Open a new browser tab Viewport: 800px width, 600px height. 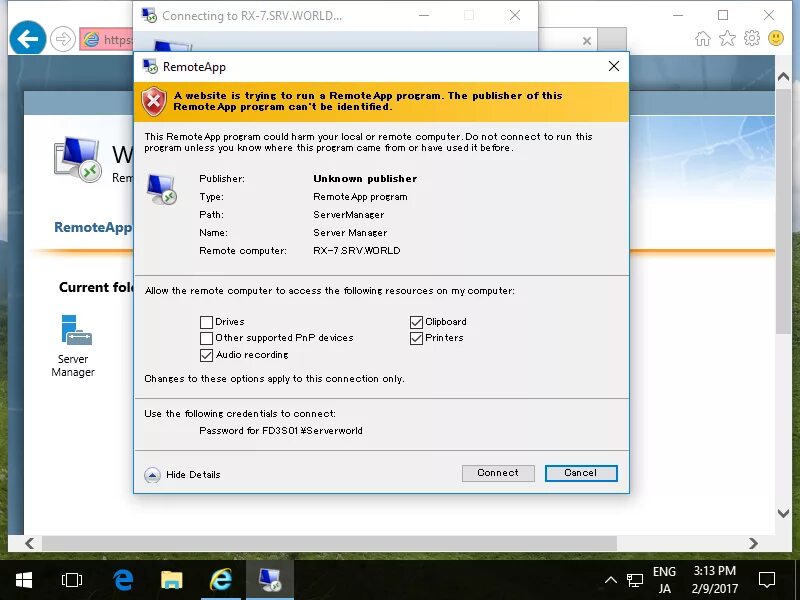coord(612,39)
